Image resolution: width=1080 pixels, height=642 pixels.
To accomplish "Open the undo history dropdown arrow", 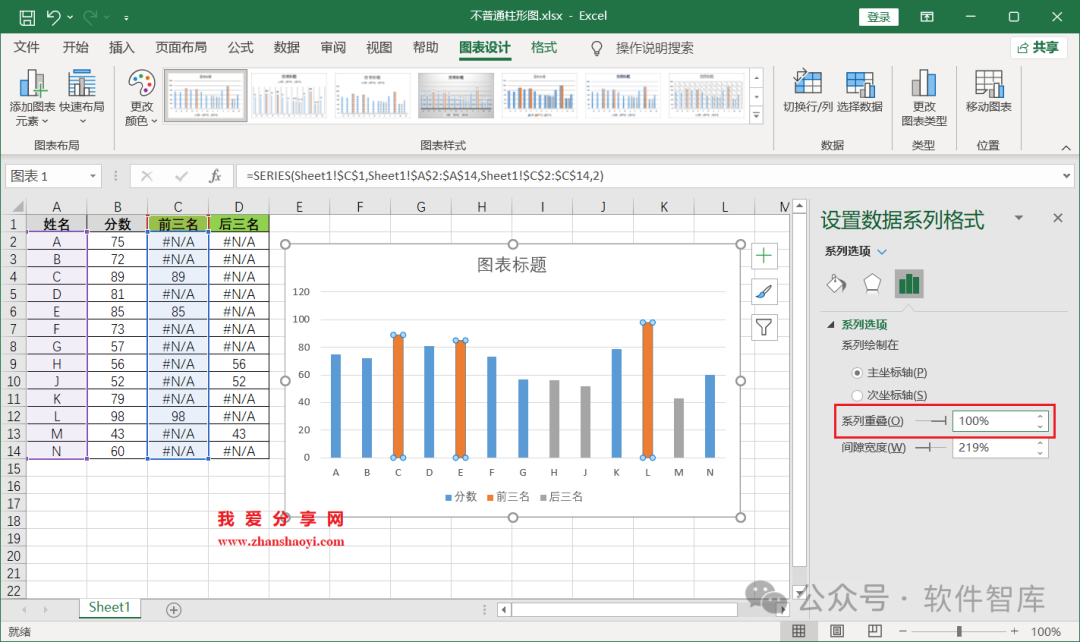I will [x=72, y=17].
